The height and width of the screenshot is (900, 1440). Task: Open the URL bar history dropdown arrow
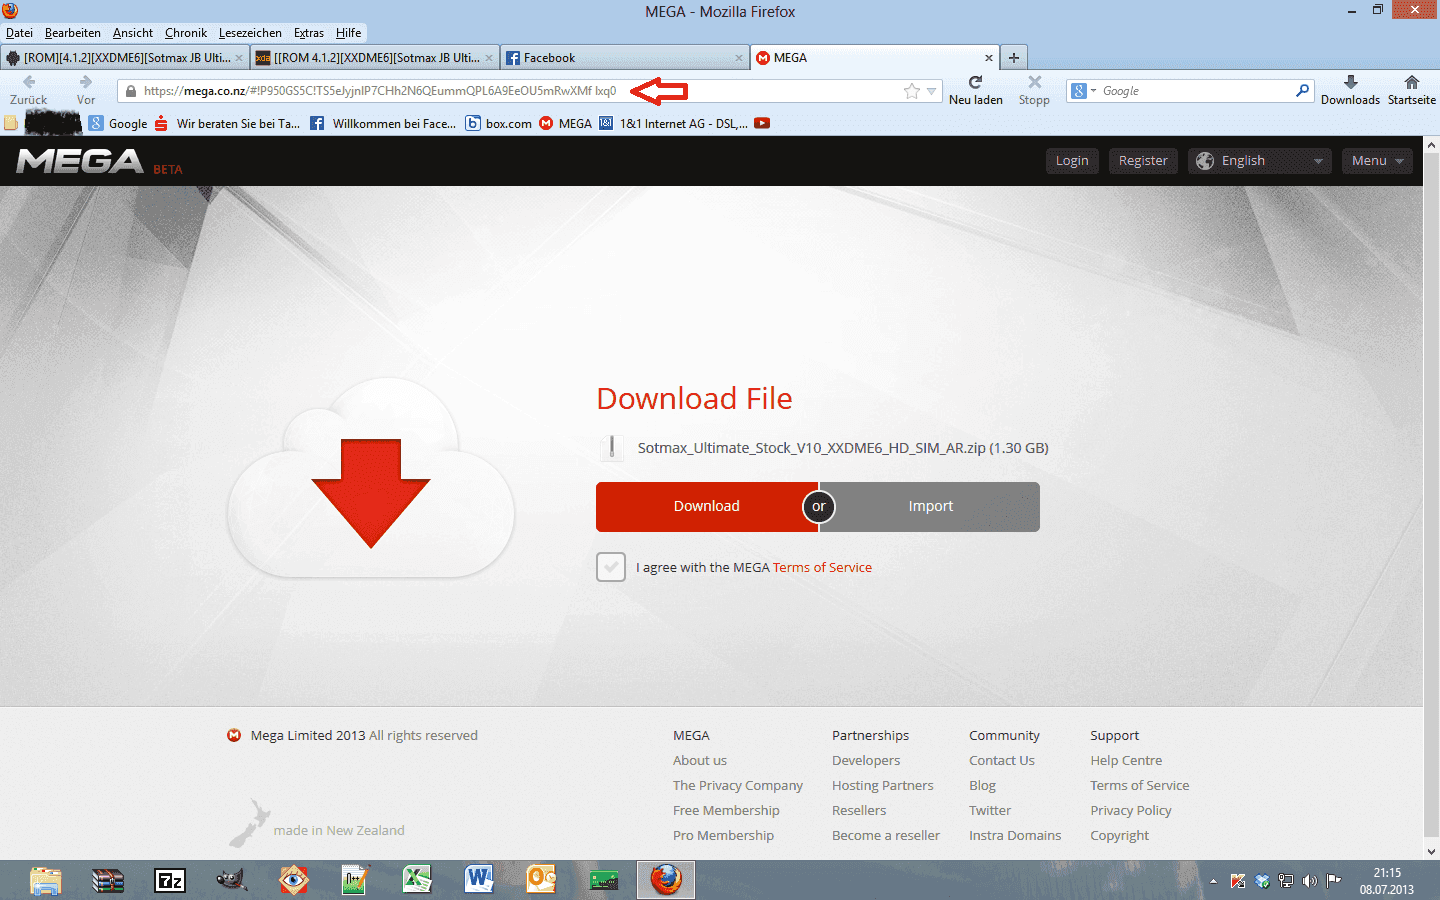931,91
